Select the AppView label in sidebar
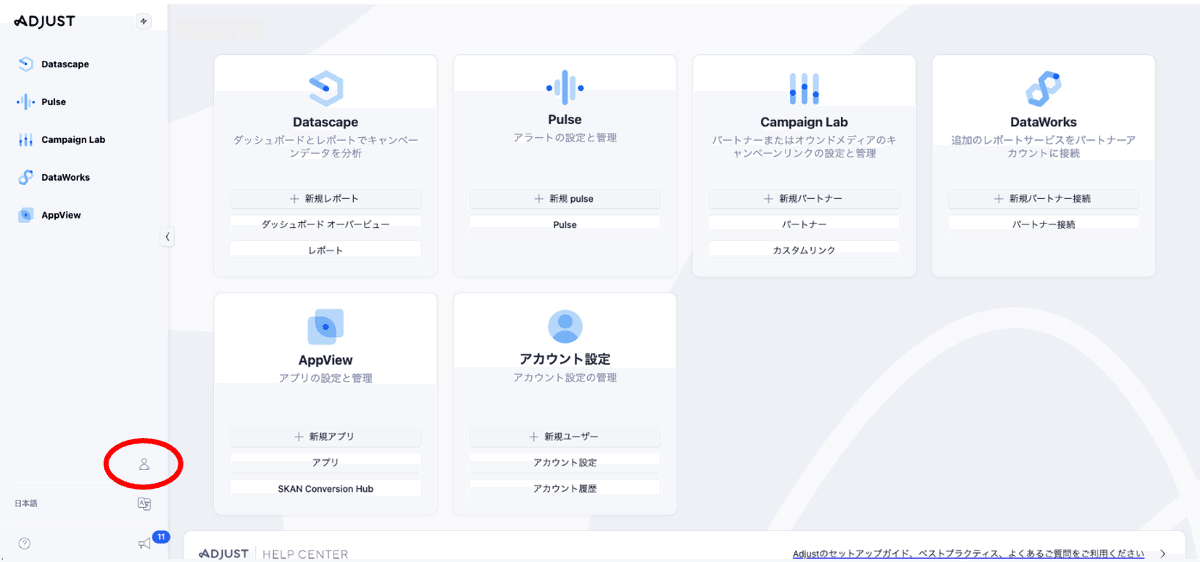 click(61, 215)
